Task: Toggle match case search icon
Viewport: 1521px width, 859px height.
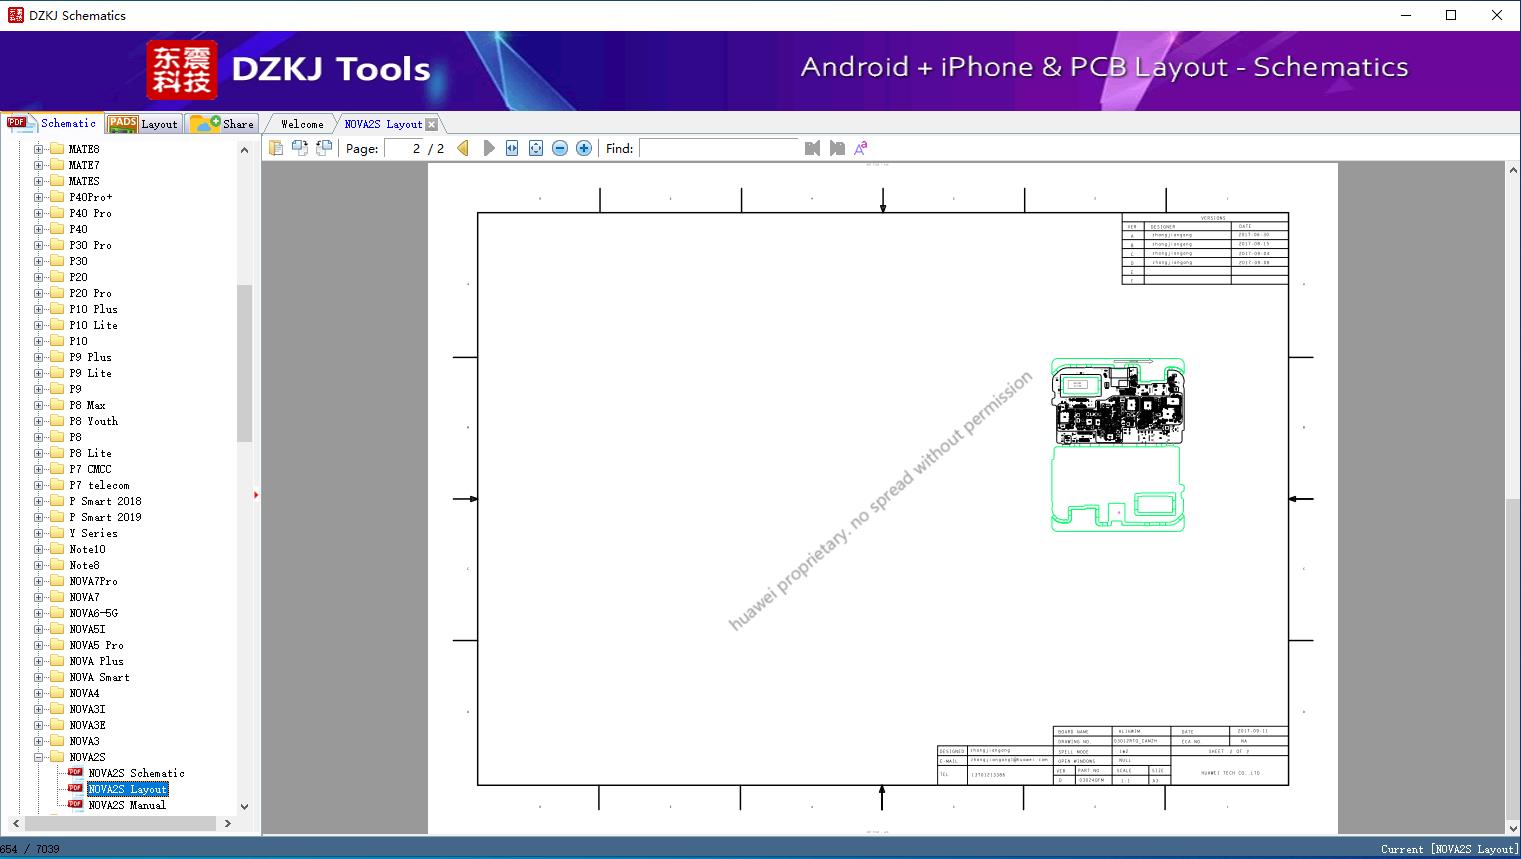Action: [x=861, y=148]
